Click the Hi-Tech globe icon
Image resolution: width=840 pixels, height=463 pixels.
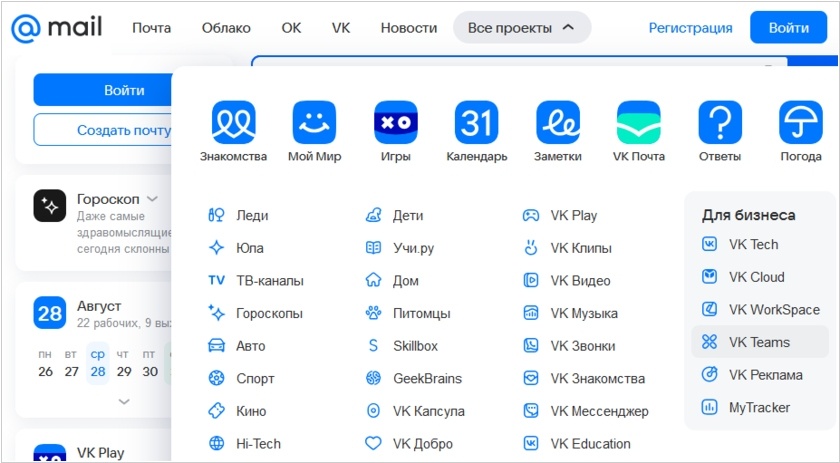pyautogui.click(x=216, y=444)
